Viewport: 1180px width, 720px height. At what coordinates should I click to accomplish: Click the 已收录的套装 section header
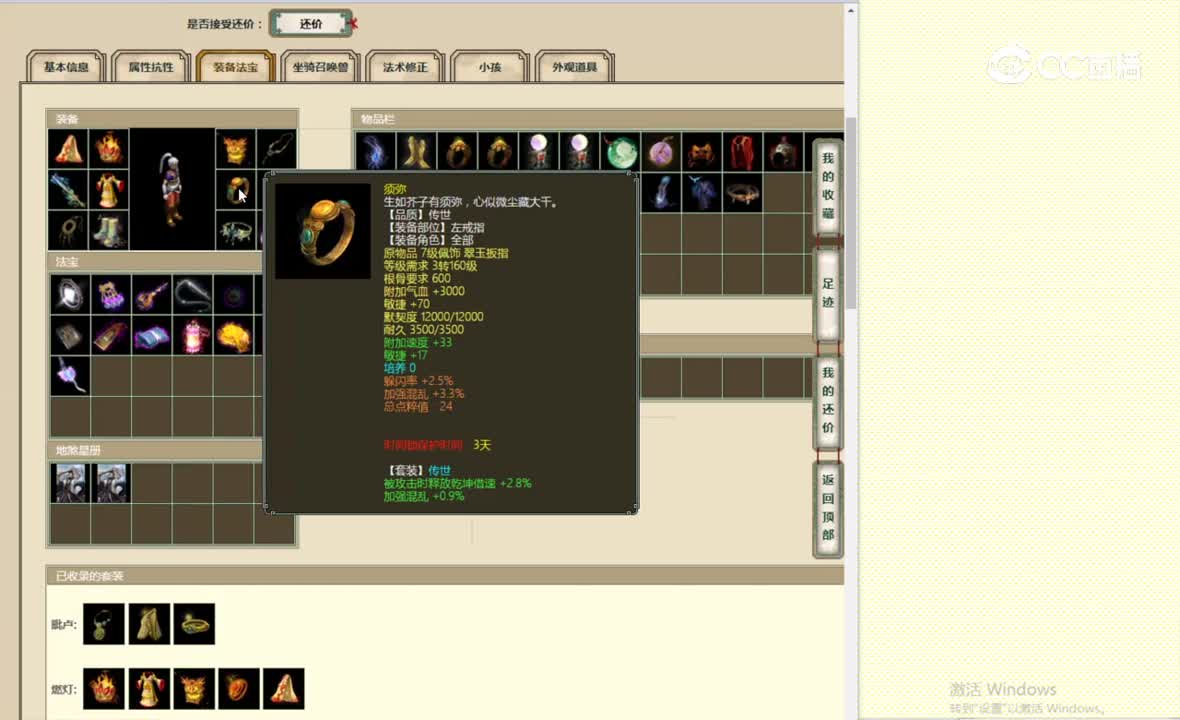pos(445,576)
